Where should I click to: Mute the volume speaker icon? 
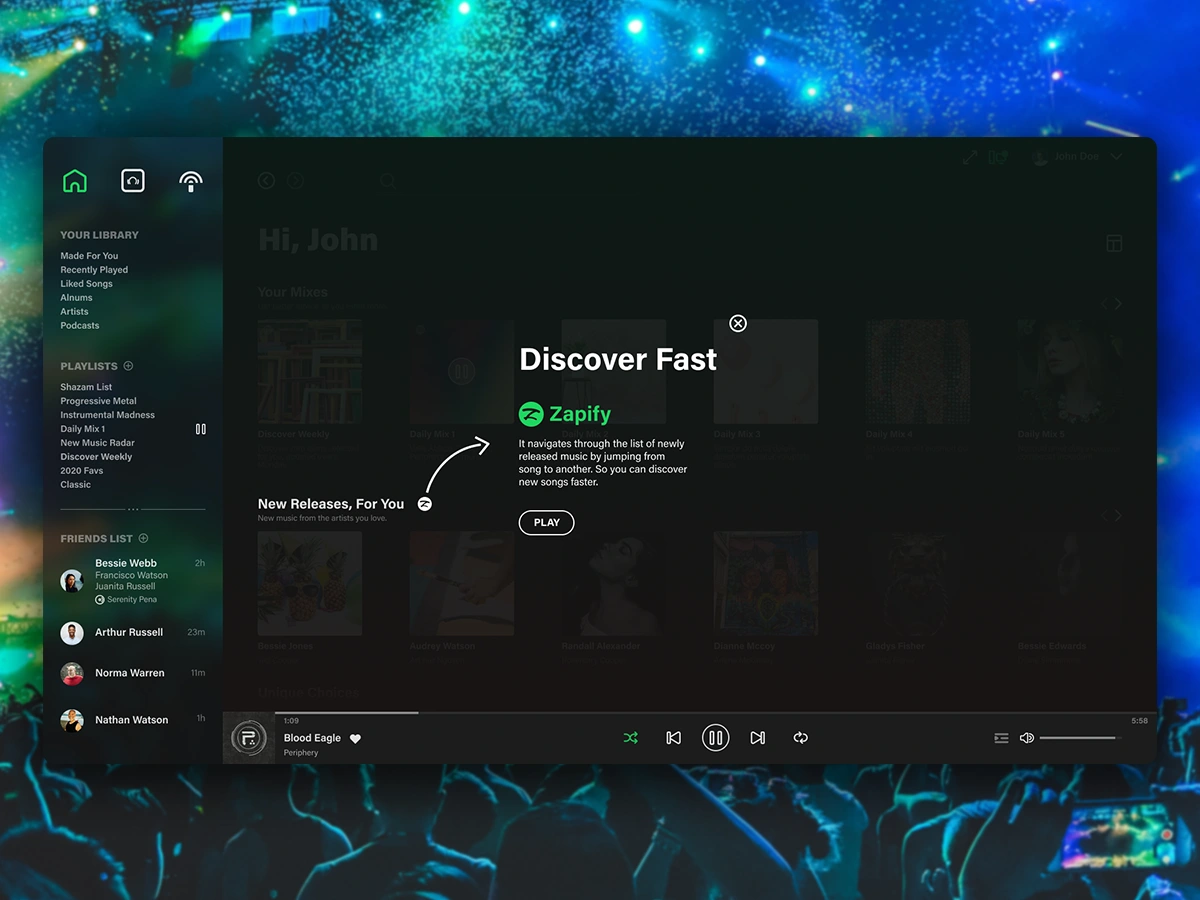coord(1026,738)
